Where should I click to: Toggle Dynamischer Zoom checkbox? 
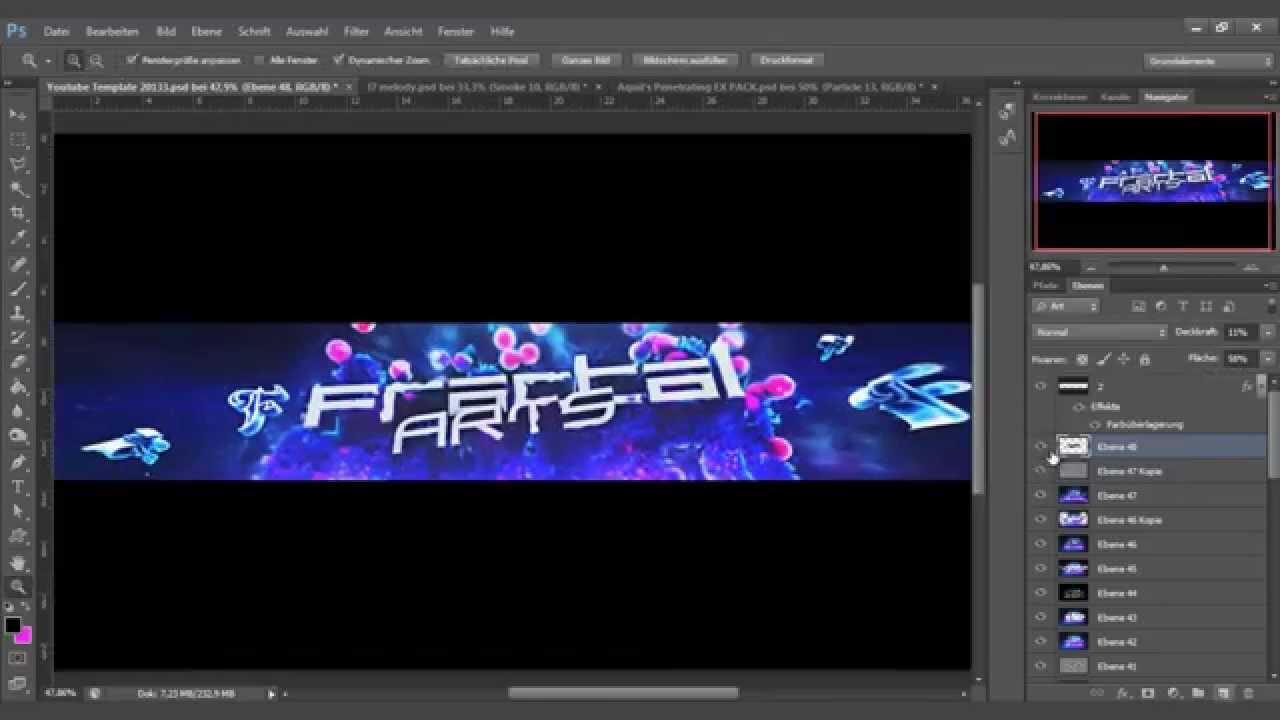(x=339, y=60)
